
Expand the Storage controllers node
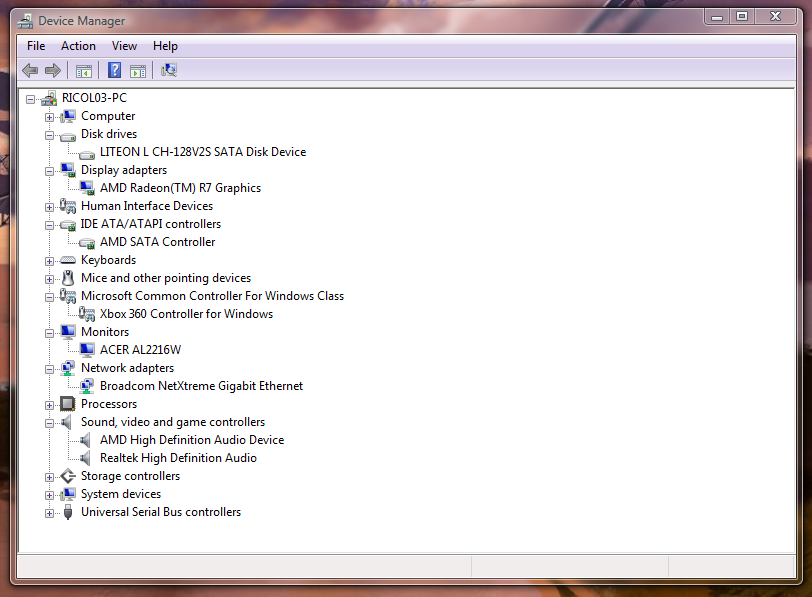50,477
